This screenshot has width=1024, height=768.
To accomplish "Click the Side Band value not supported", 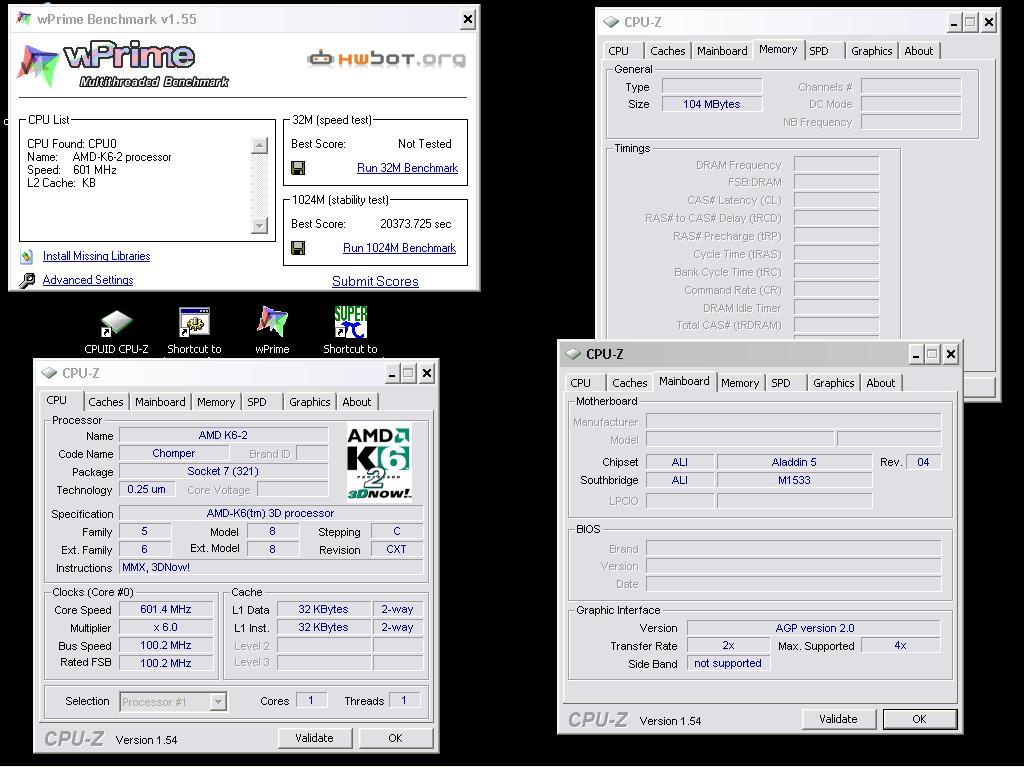I will (728, 664).
